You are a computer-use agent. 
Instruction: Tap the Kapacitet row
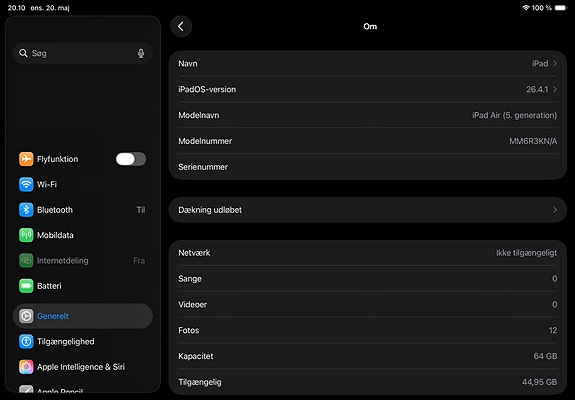pyautogui.click(x=368, y=356)
